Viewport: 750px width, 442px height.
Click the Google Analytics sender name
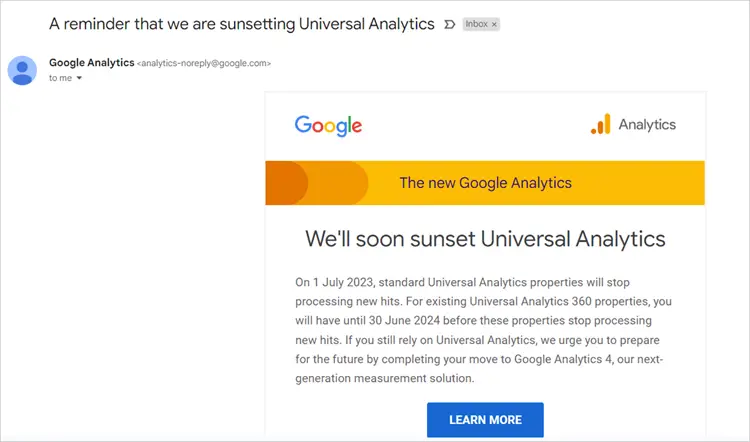pos(91,63)
